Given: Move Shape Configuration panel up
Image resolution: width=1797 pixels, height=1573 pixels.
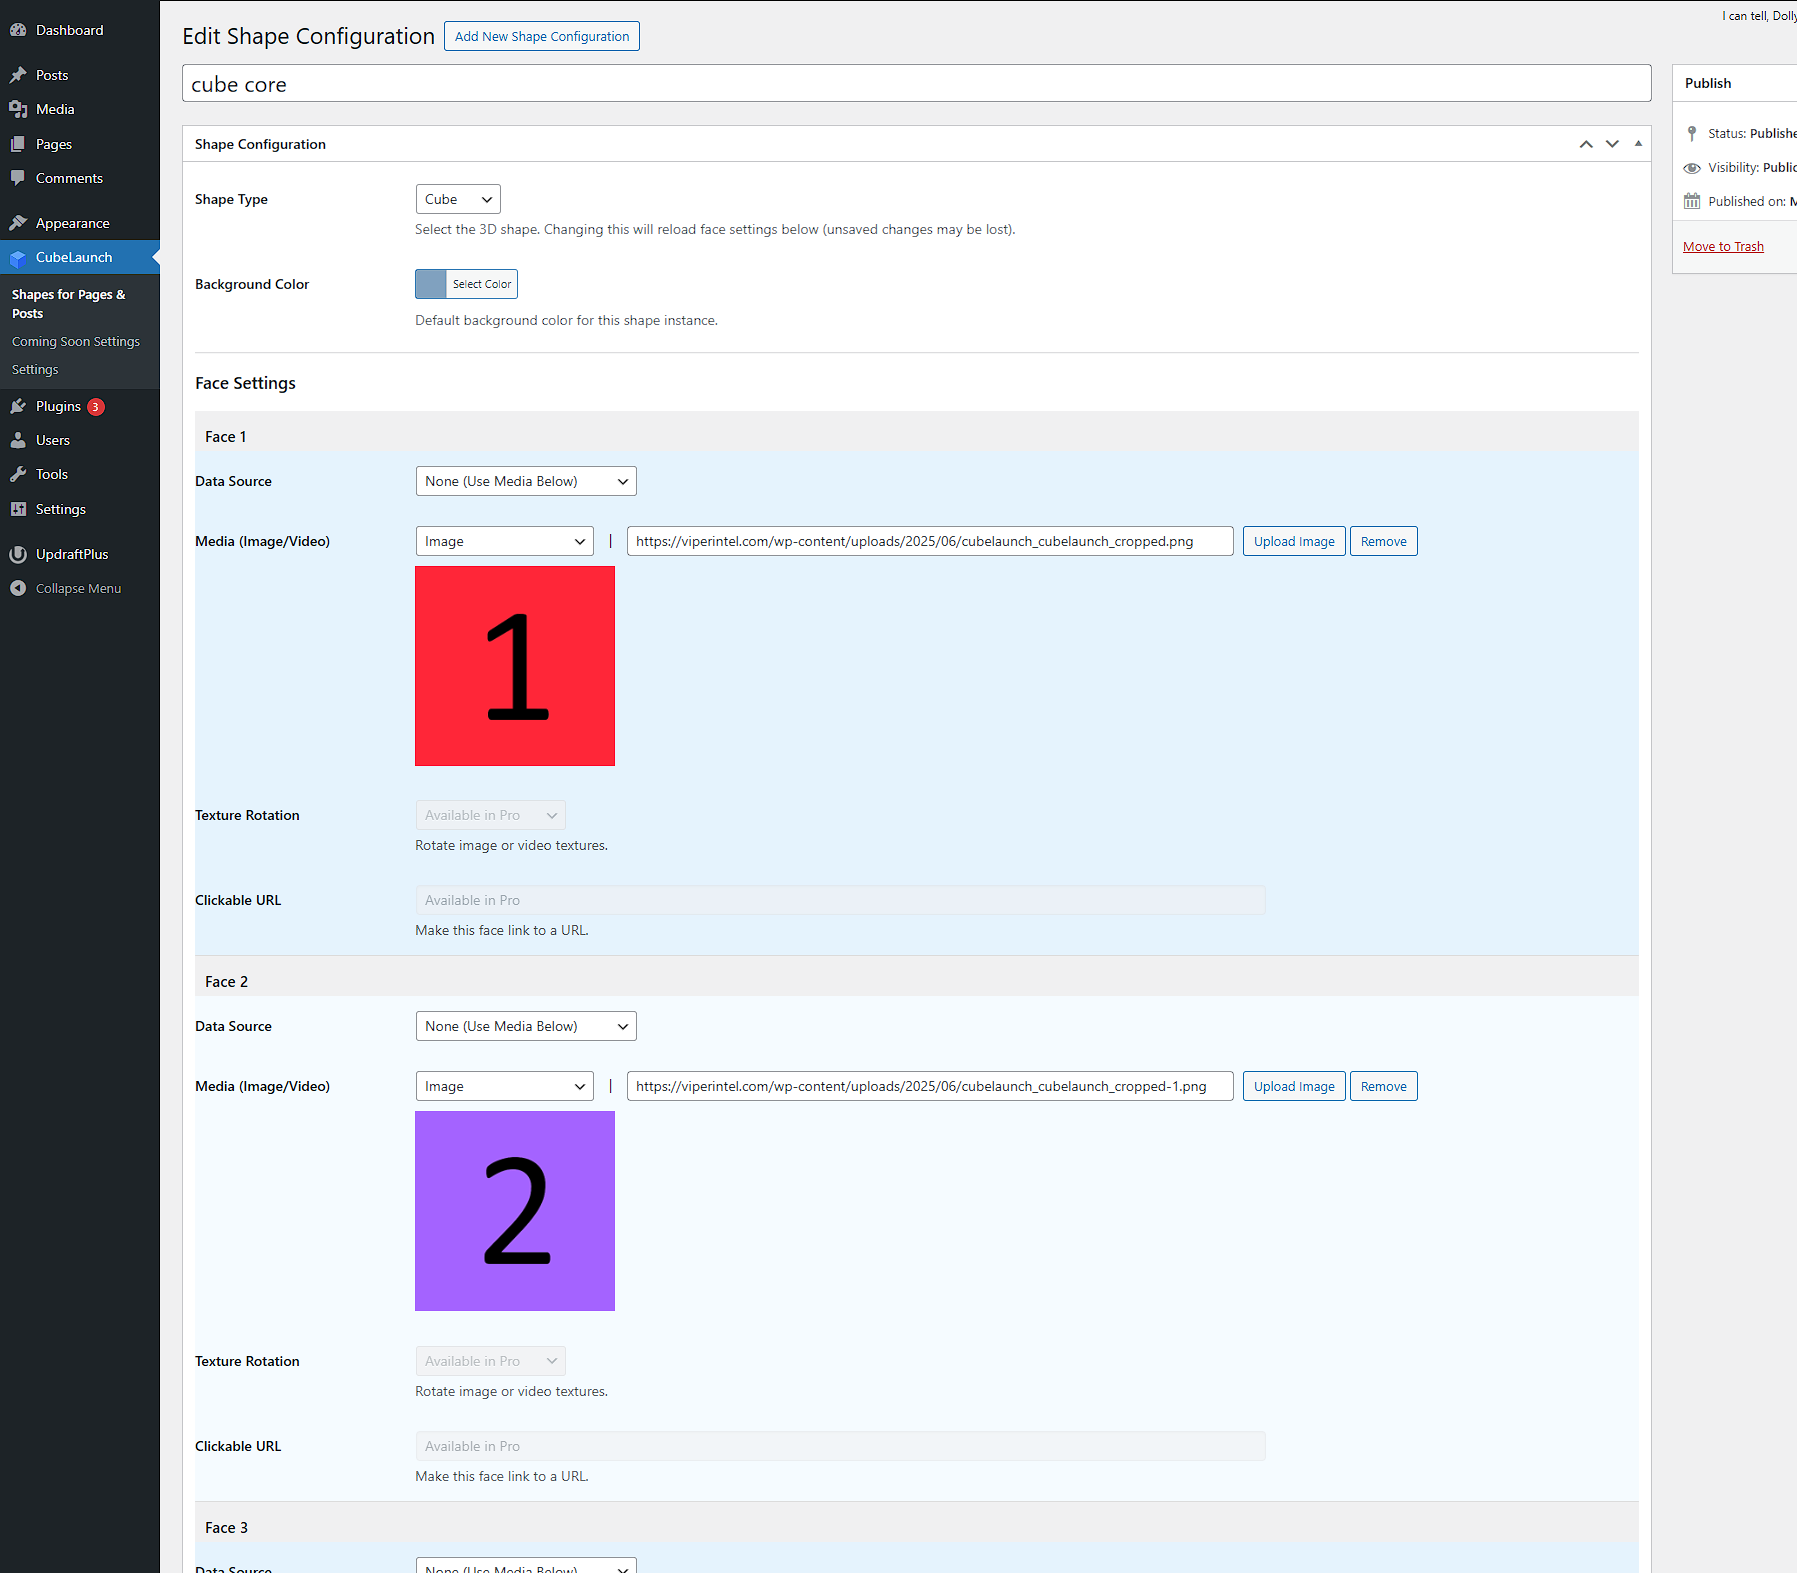Looking at the screenshot, I should pyautogui.click(x=1586, y=144).
